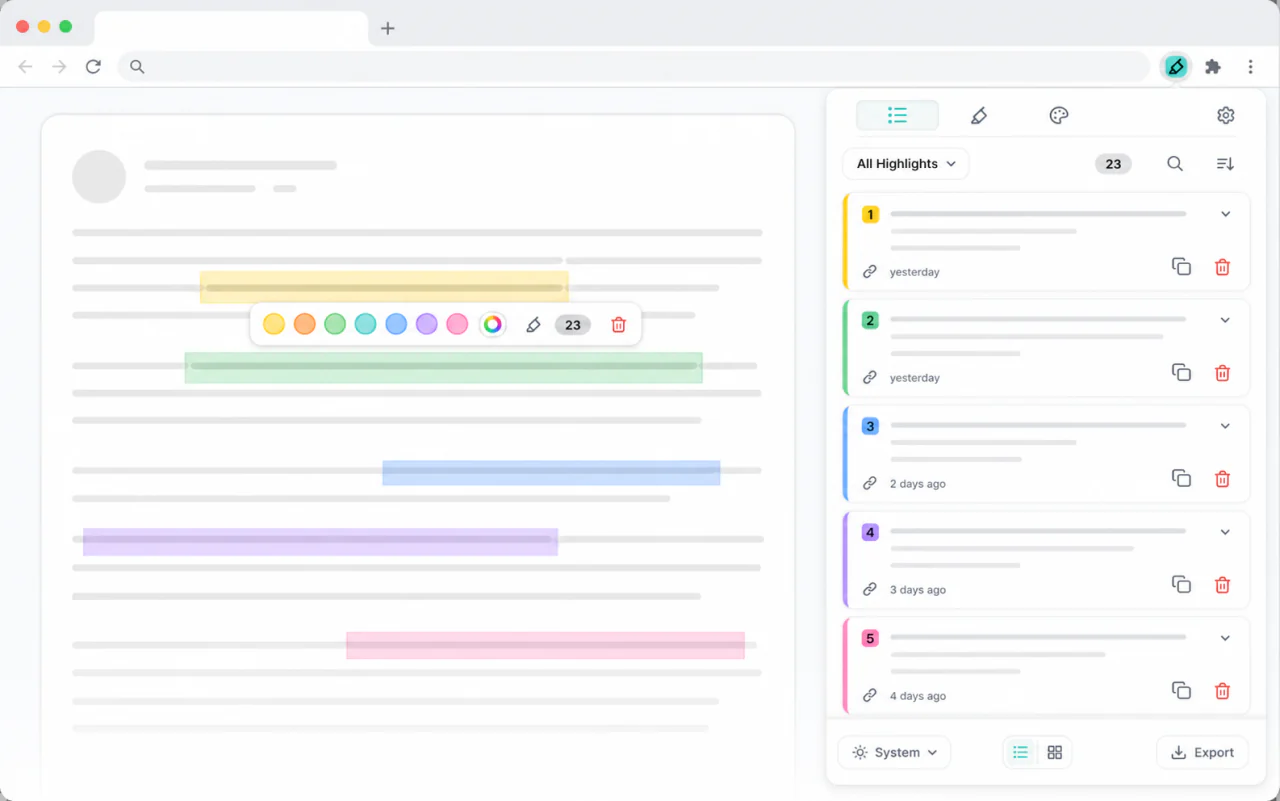Screen dimensions: 1280x801
Task: Delete highlight via floating toolbar trash icon
Action: [x=618, y=325]
